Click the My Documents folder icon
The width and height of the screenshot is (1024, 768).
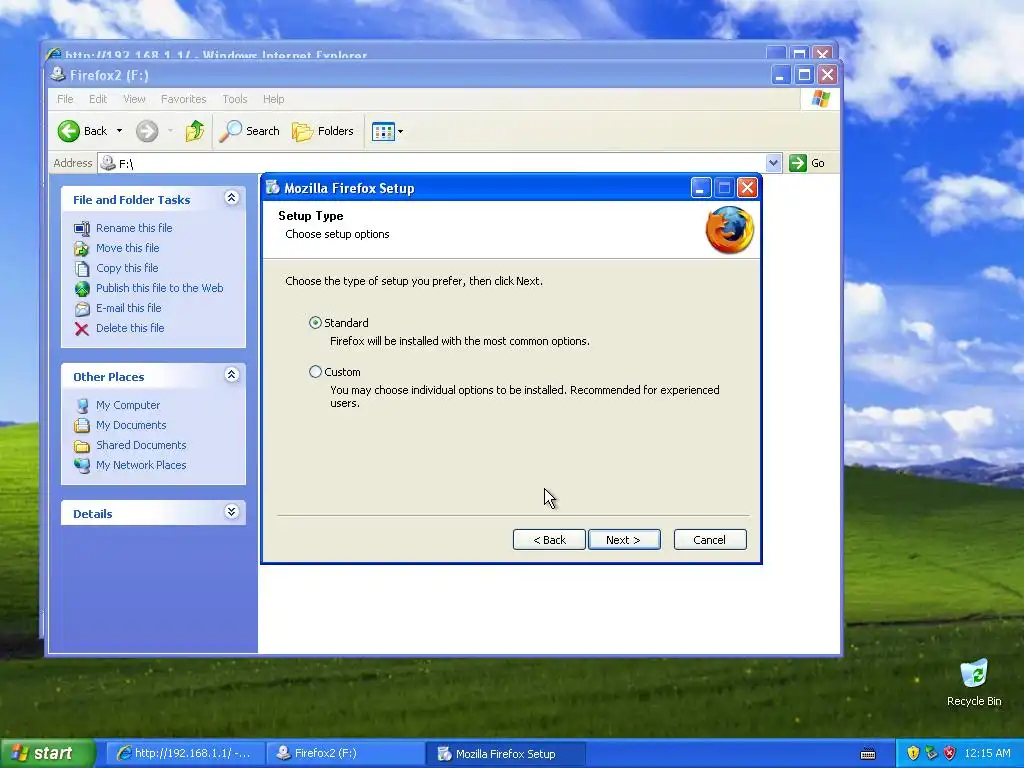(82, 426)
